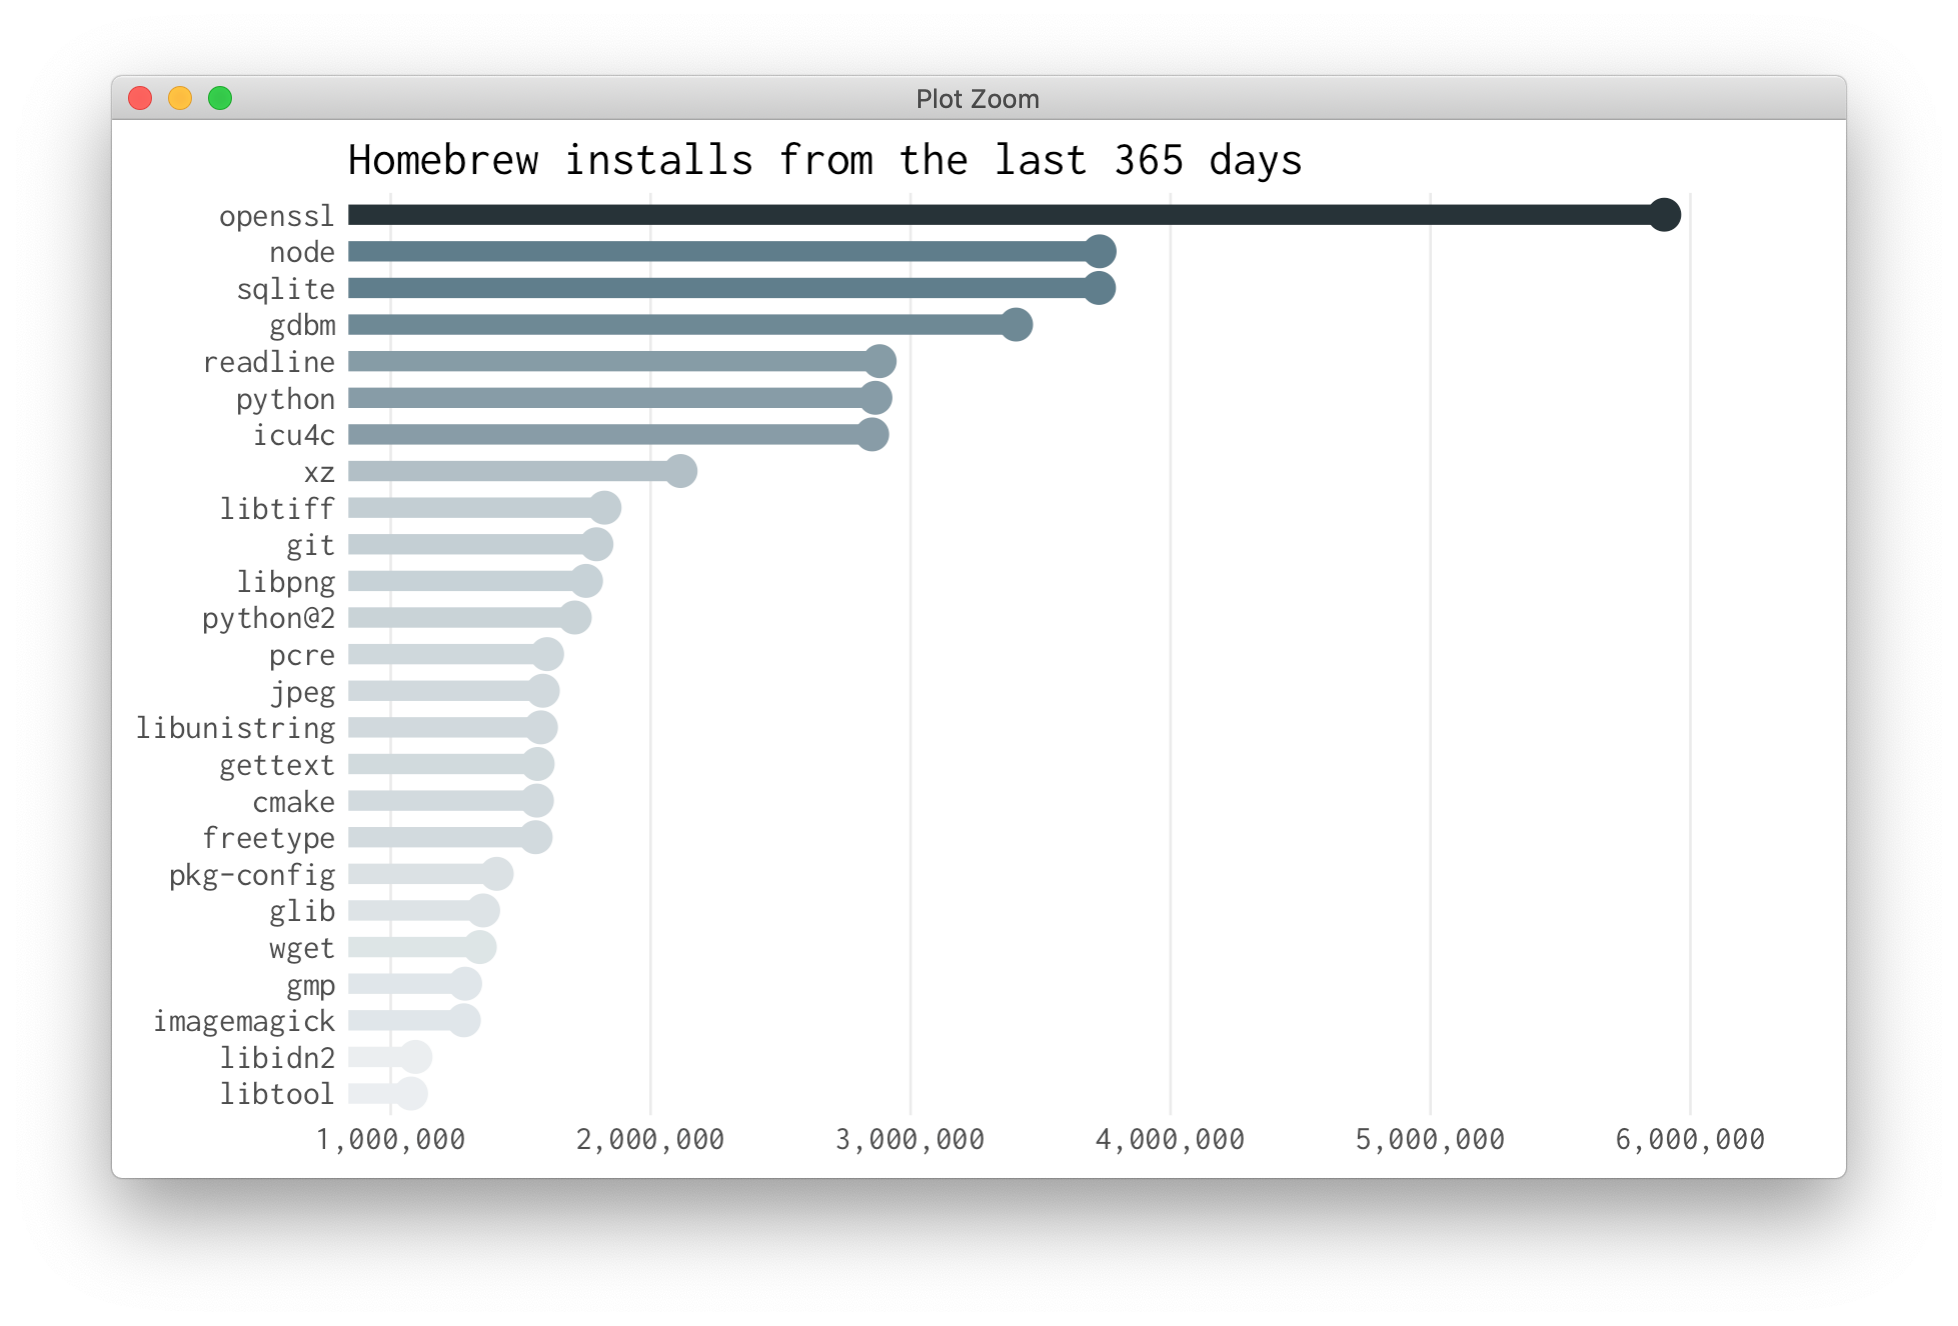Click the libidn2 label
1958x1326 pixels.
click(x=277, y=1058)
